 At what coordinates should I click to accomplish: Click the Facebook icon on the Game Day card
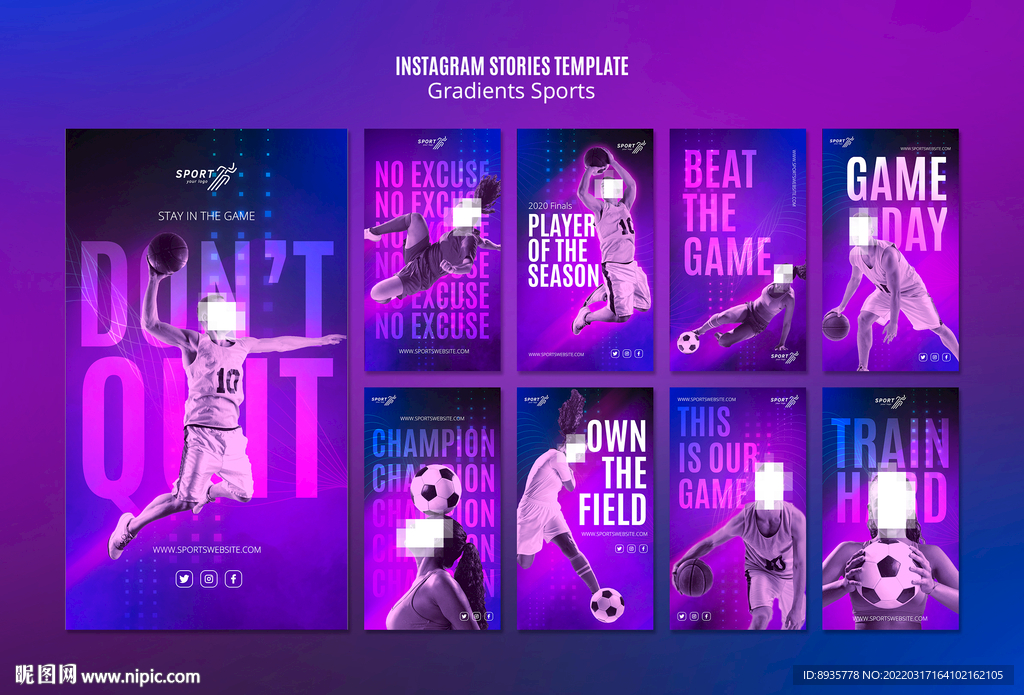(x=946, y=357)
